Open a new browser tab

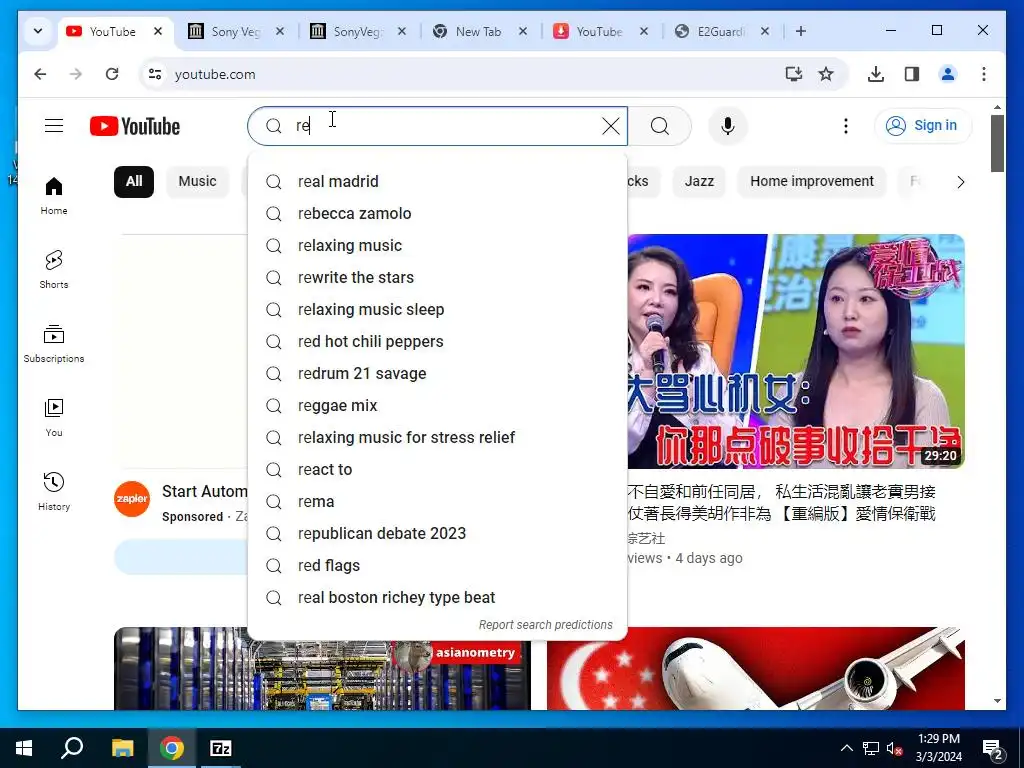(801, 31)
